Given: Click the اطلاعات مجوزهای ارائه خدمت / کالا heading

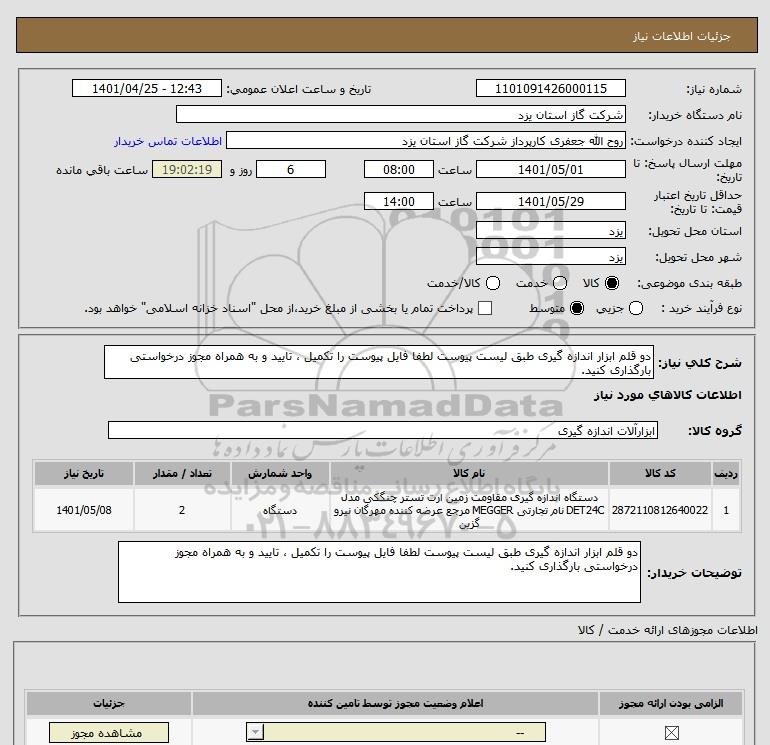Looking at the screenshot, I should point(668,630).
